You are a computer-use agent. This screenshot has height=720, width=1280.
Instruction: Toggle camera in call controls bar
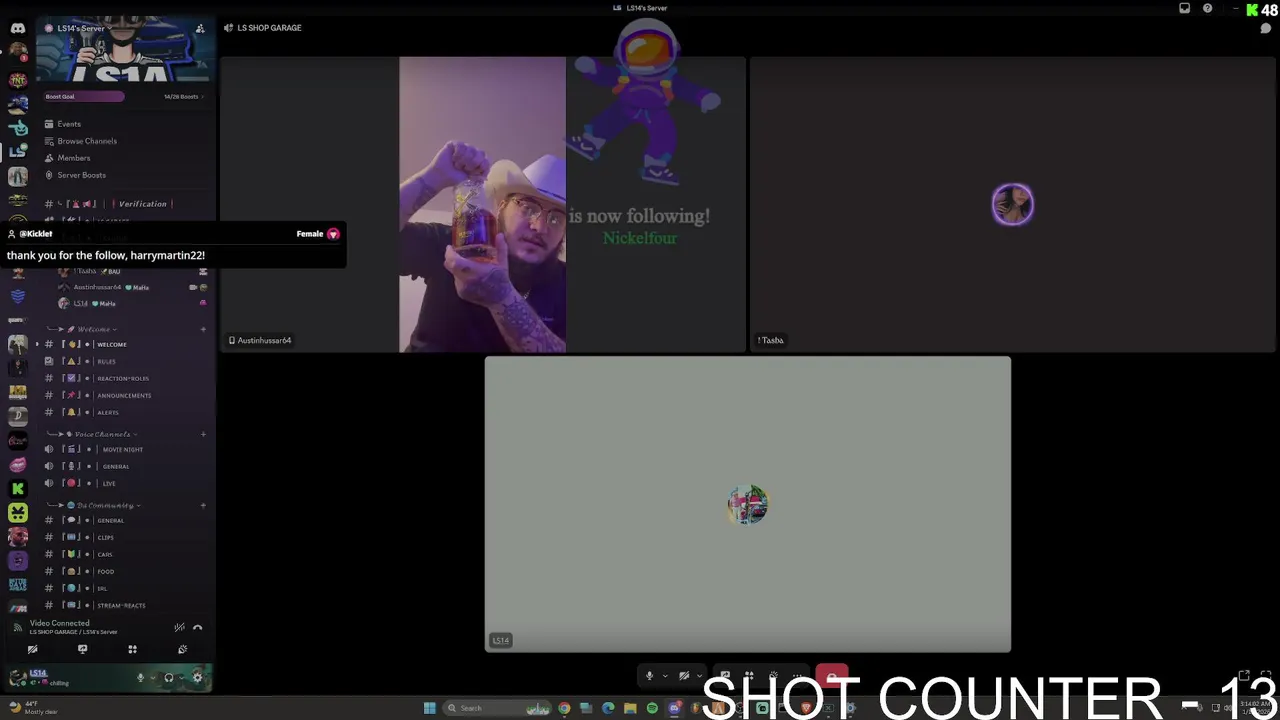(684, 676)
